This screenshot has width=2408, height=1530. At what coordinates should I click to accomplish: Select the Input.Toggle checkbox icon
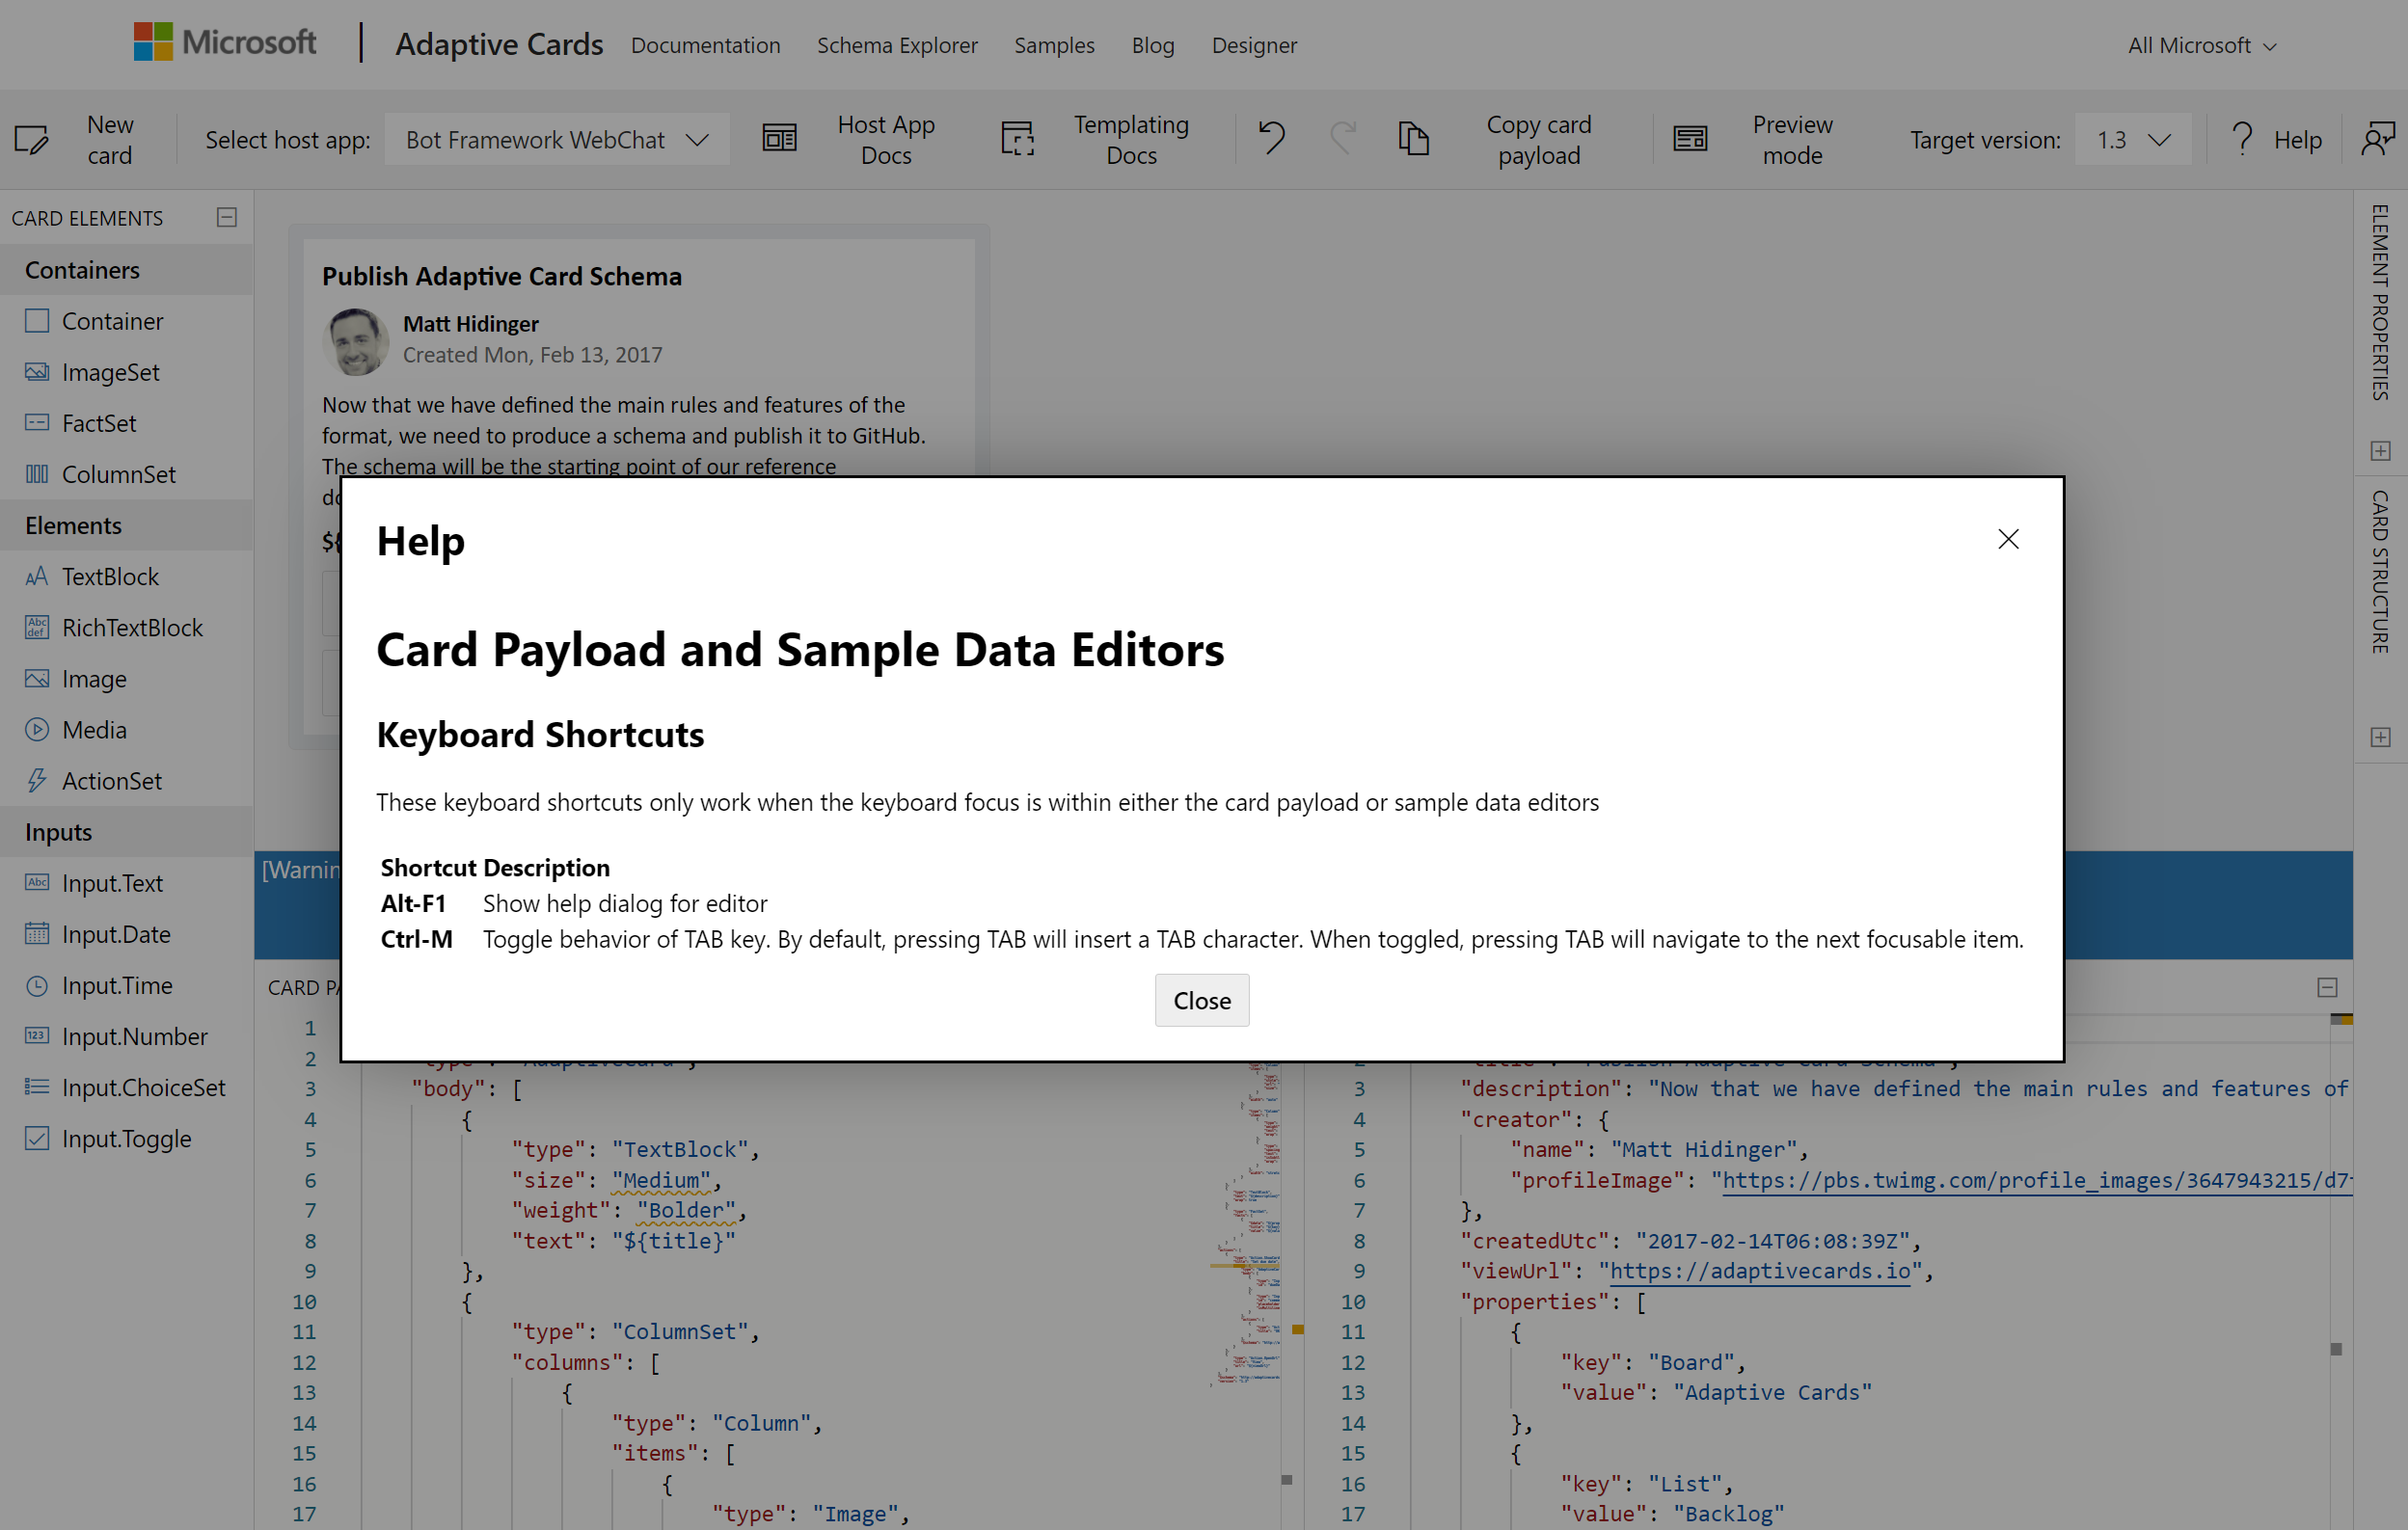[x=37, y=1138]
